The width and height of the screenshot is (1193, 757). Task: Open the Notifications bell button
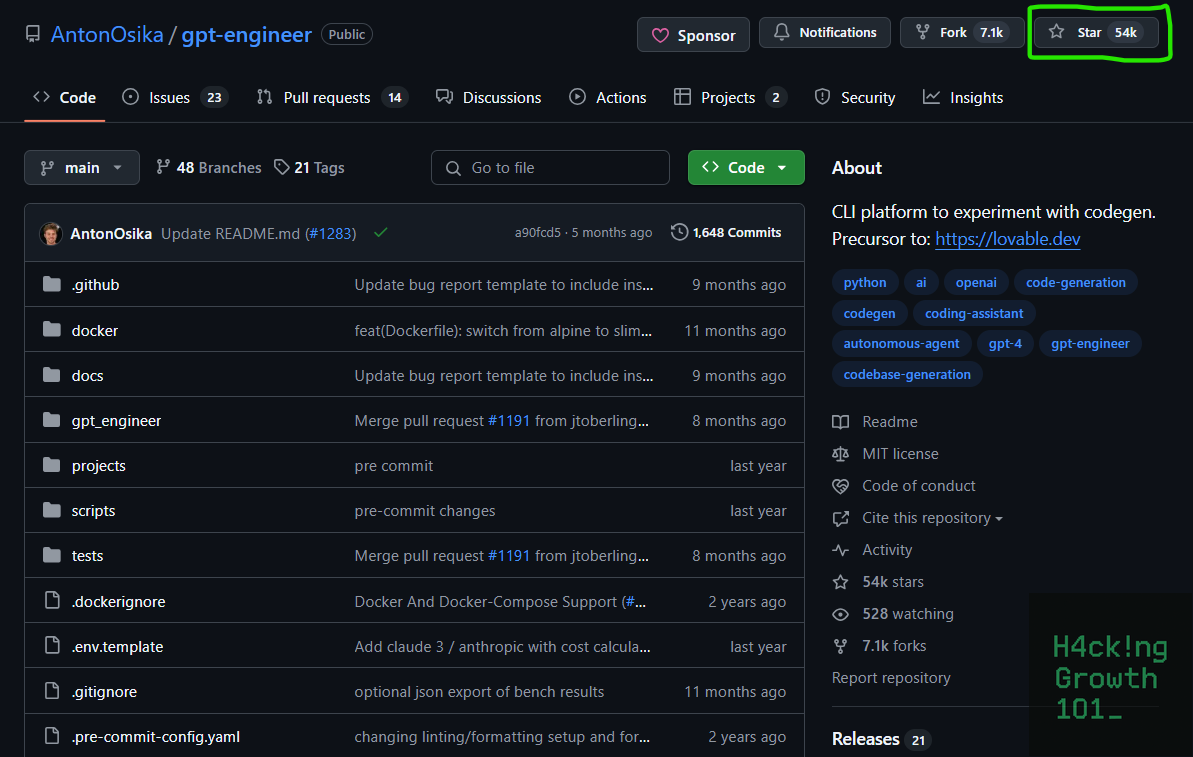pos(825,33)
